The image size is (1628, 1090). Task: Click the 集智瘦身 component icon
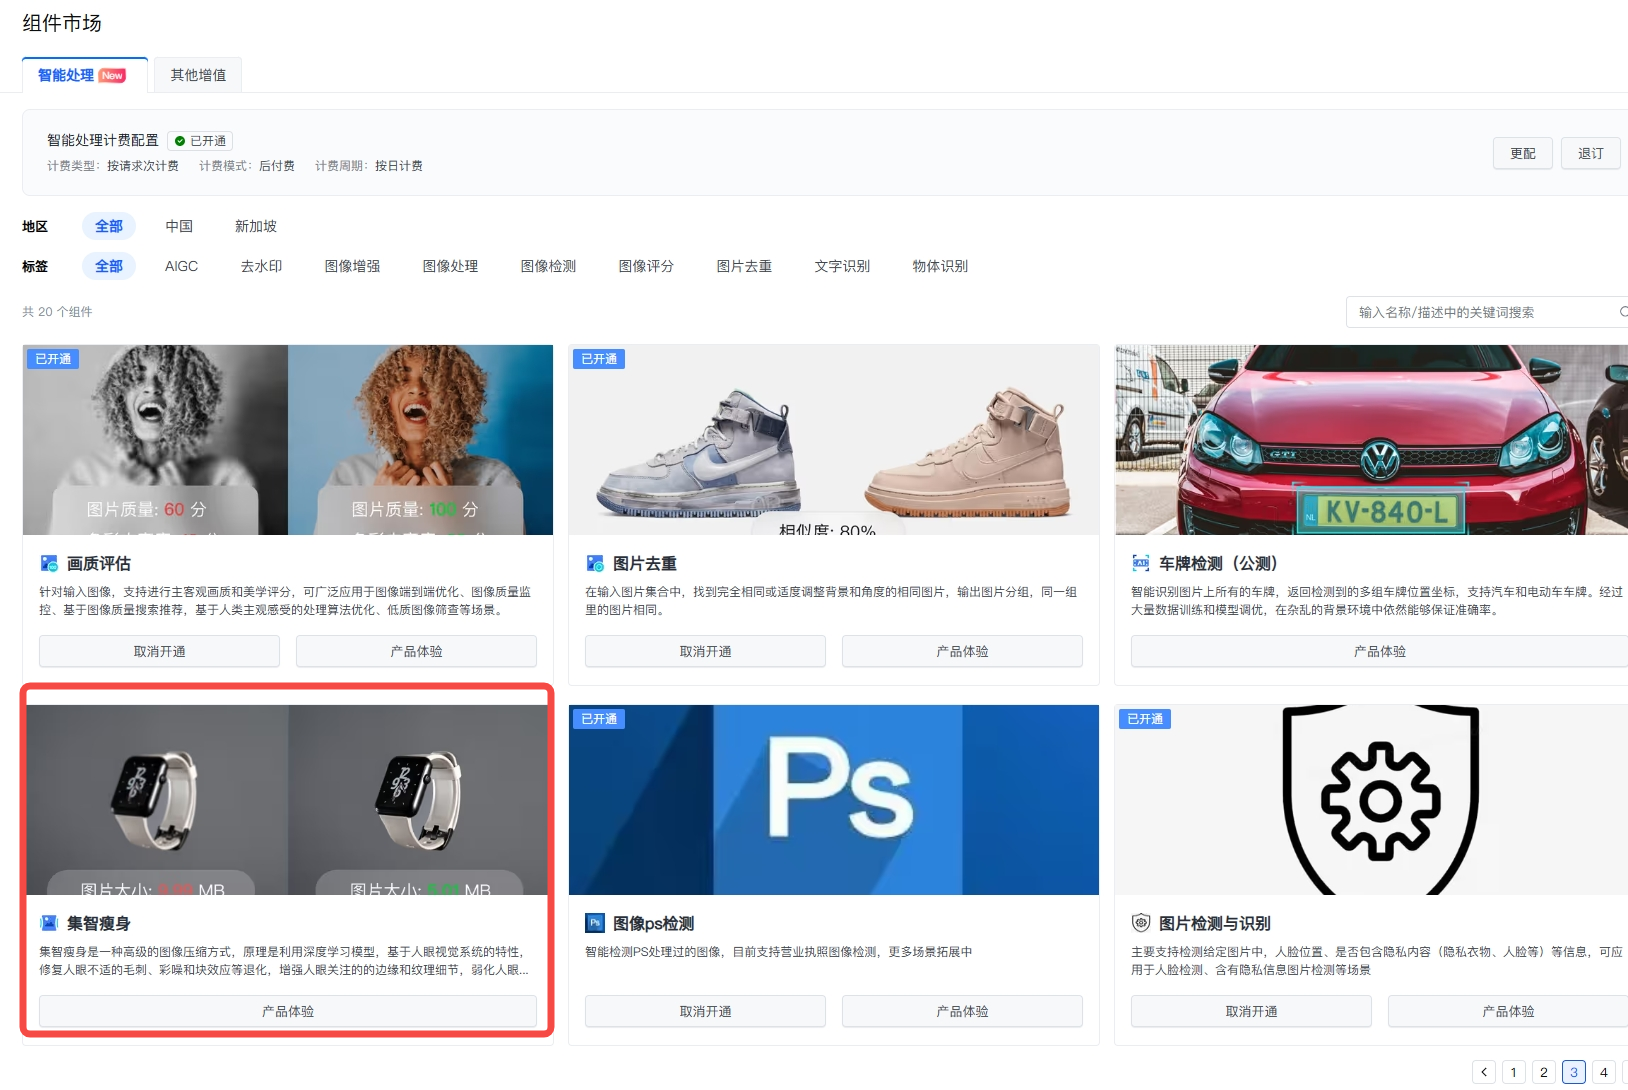[49, 923]
